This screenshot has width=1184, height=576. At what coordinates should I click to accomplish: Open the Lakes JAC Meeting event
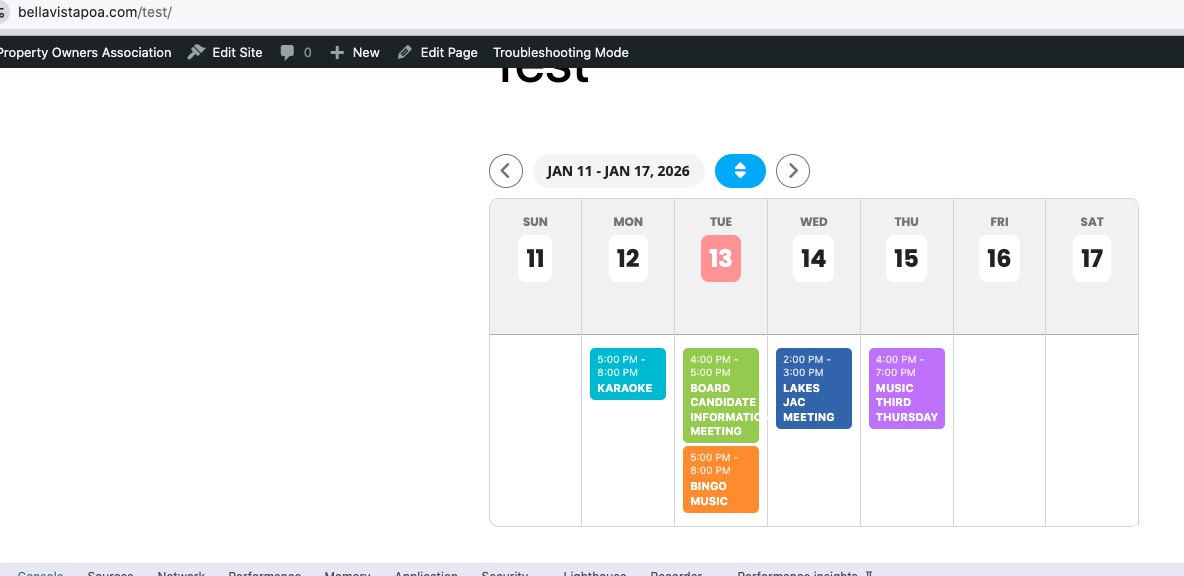(813, 388)
